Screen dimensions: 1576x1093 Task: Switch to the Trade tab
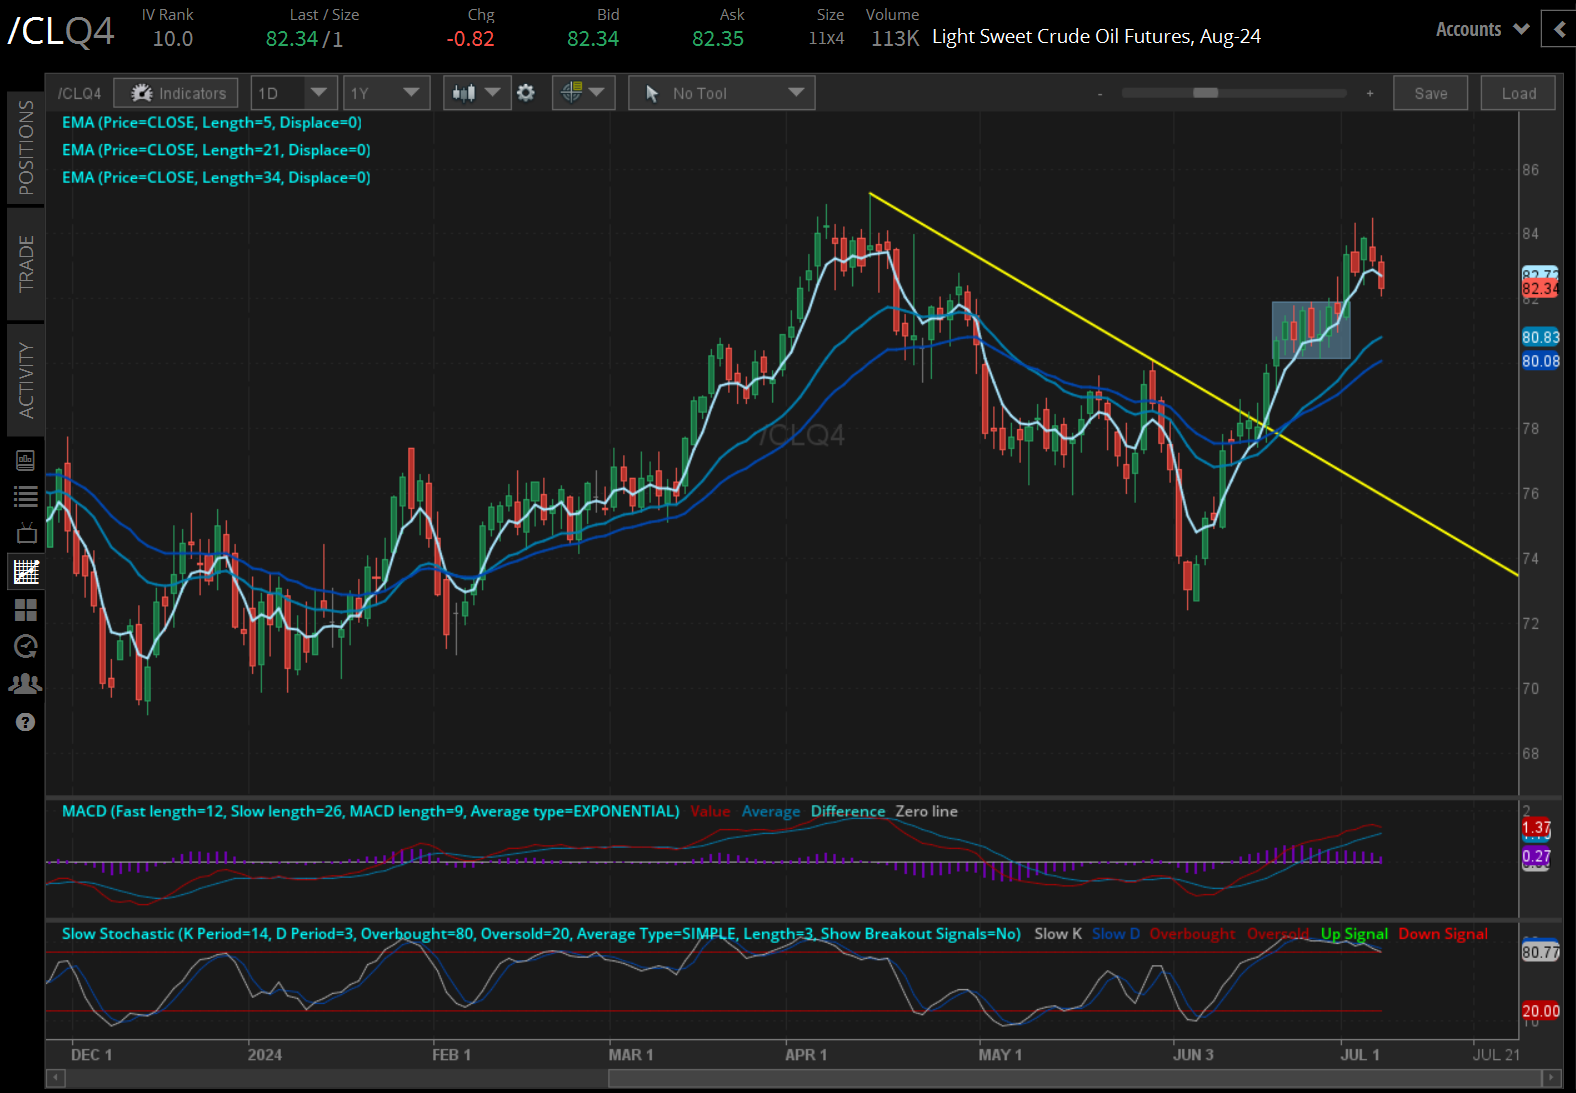coord(26,263)
